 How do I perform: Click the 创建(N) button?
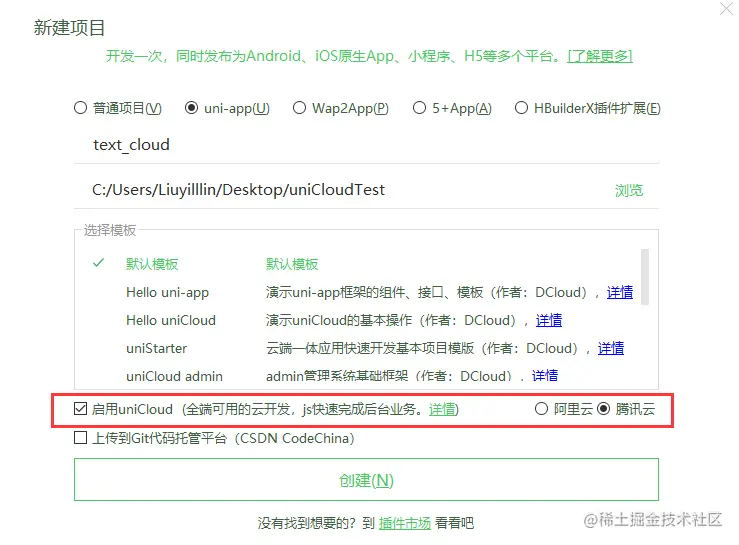[366, 479]
